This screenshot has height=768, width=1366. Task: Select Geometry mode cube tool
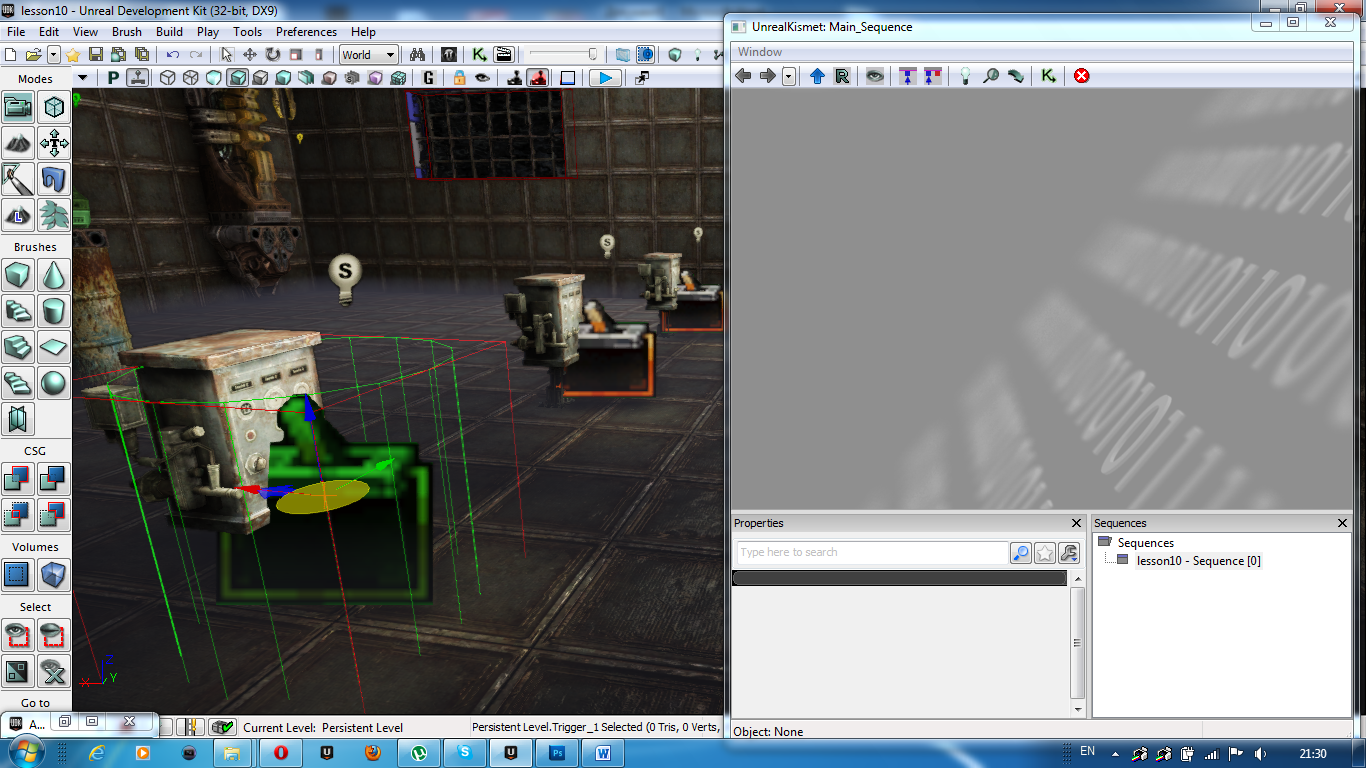coord(54,107)
